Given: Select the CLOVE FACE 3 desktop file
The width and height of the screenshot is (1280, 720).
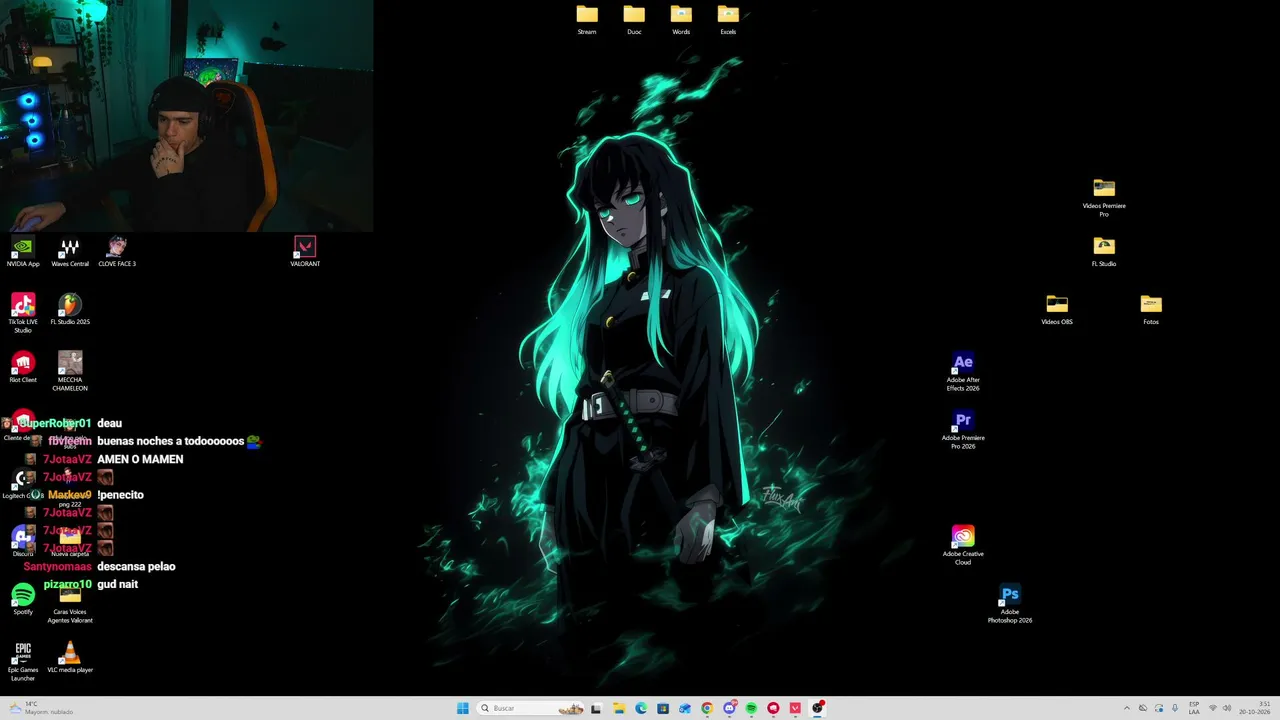Looking at the screenshot, I should pos(117,251).
